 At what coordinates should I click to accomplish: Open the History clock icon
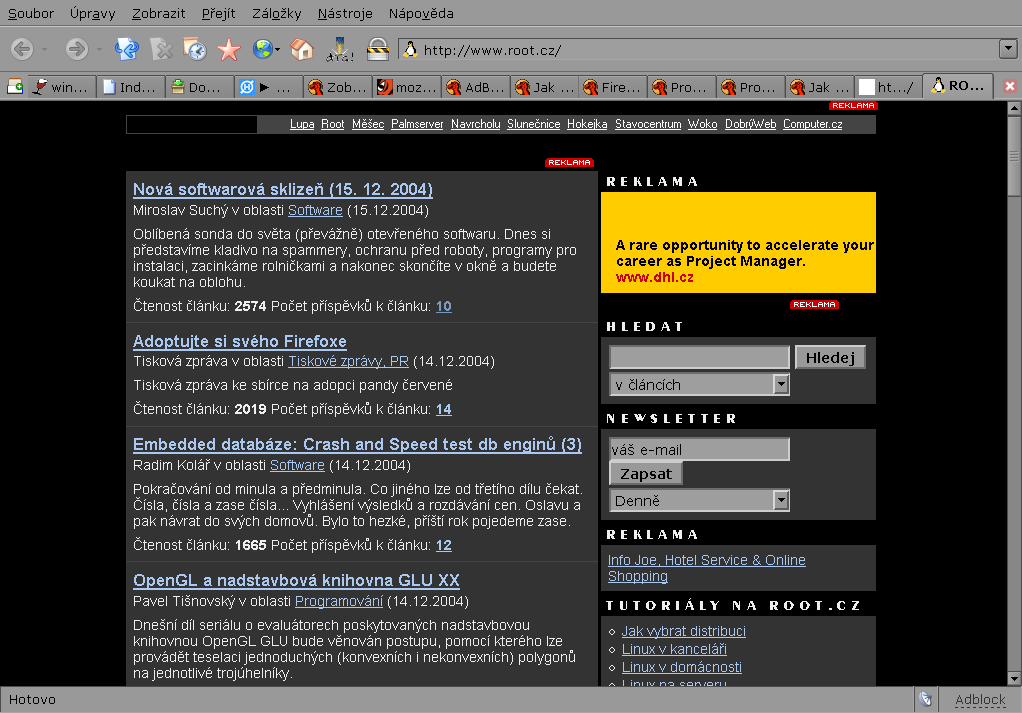tap(194, 50)
